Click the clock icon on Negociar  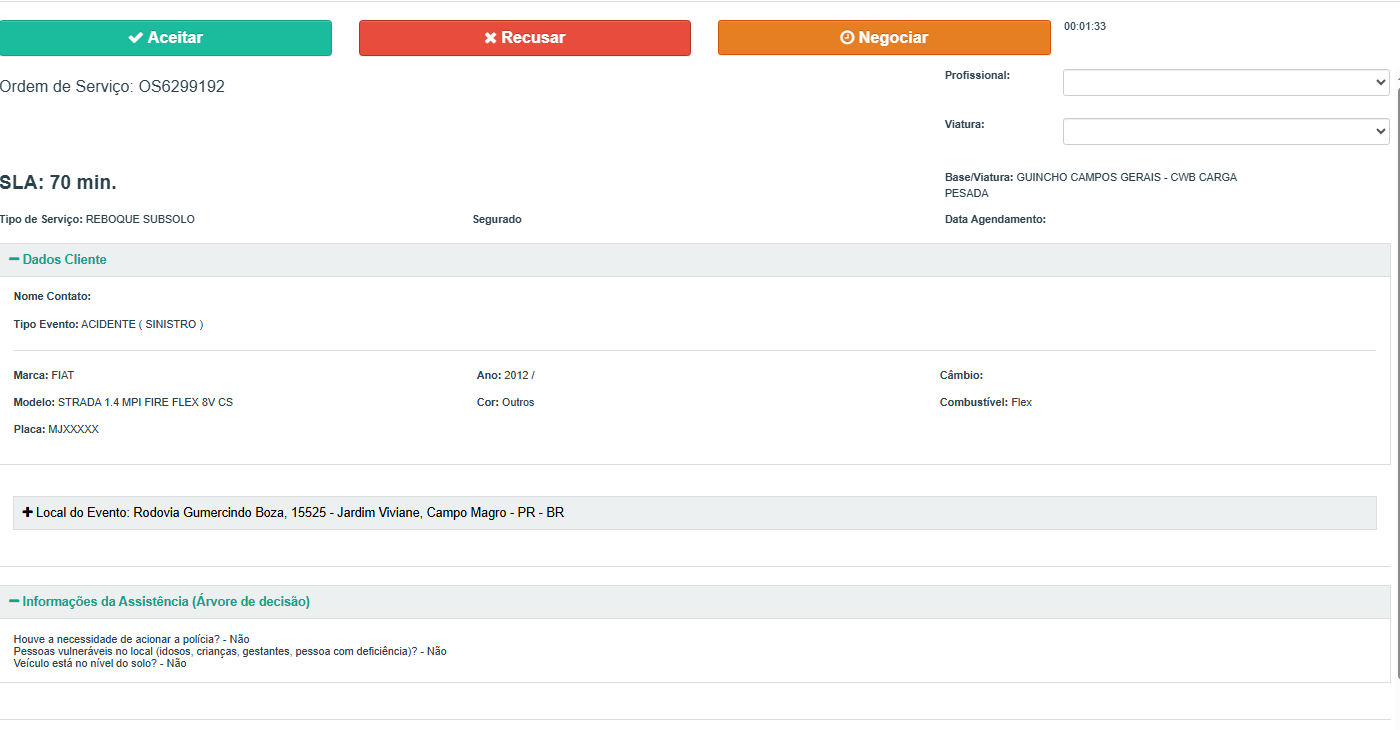click(847, 38)
